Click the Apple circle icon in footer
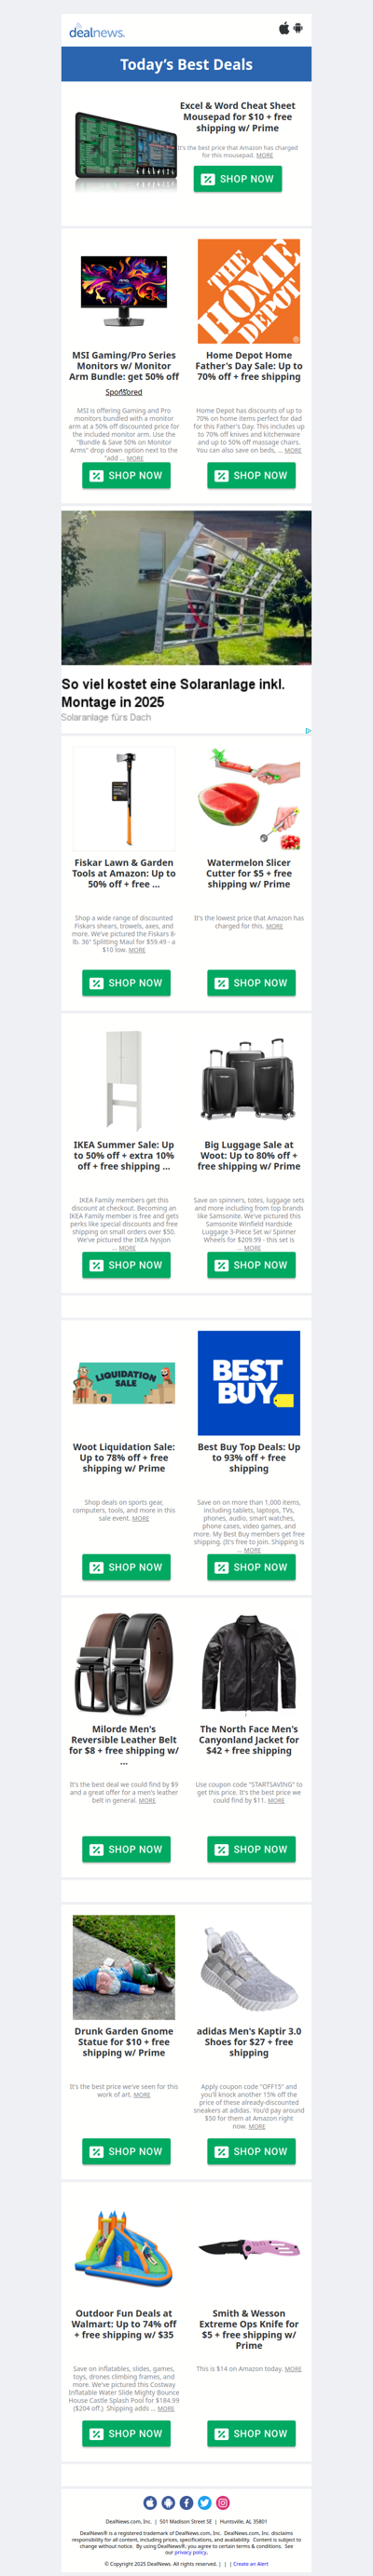Viewport: 373px width, 2576px height. [150, 2502]
